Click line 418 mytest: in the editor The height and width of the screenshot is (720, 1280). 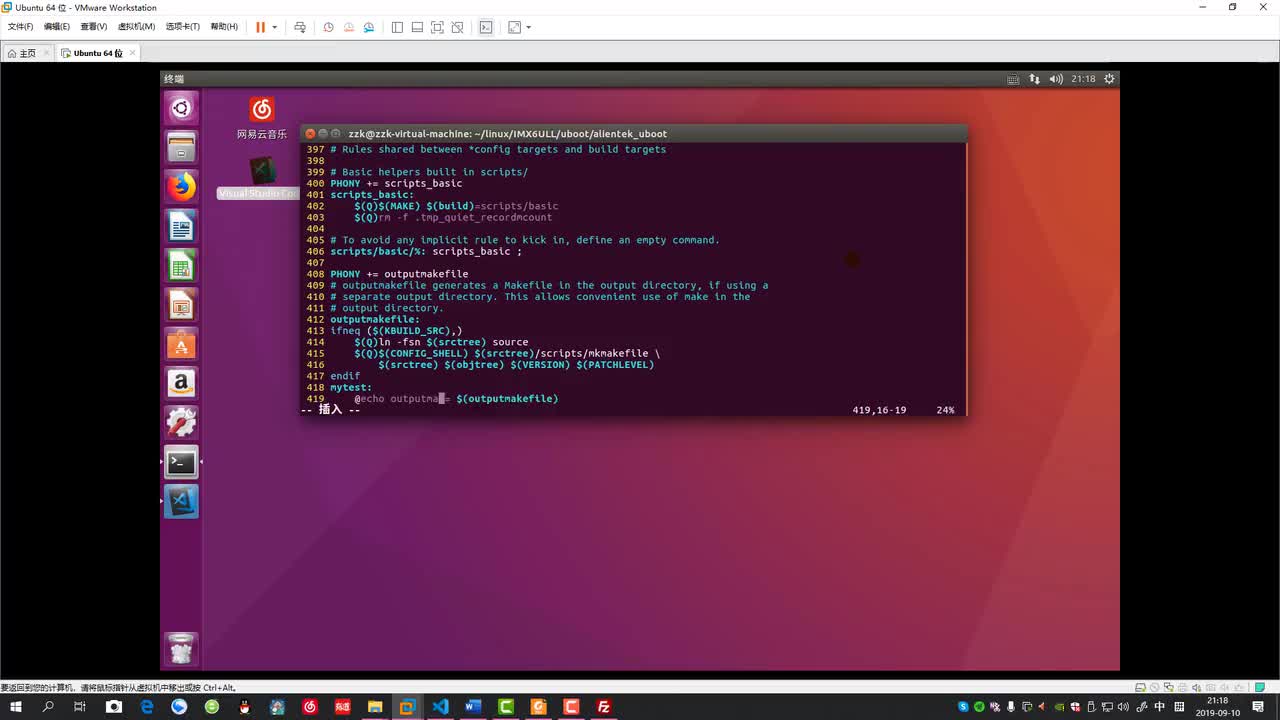coord(351,387)
